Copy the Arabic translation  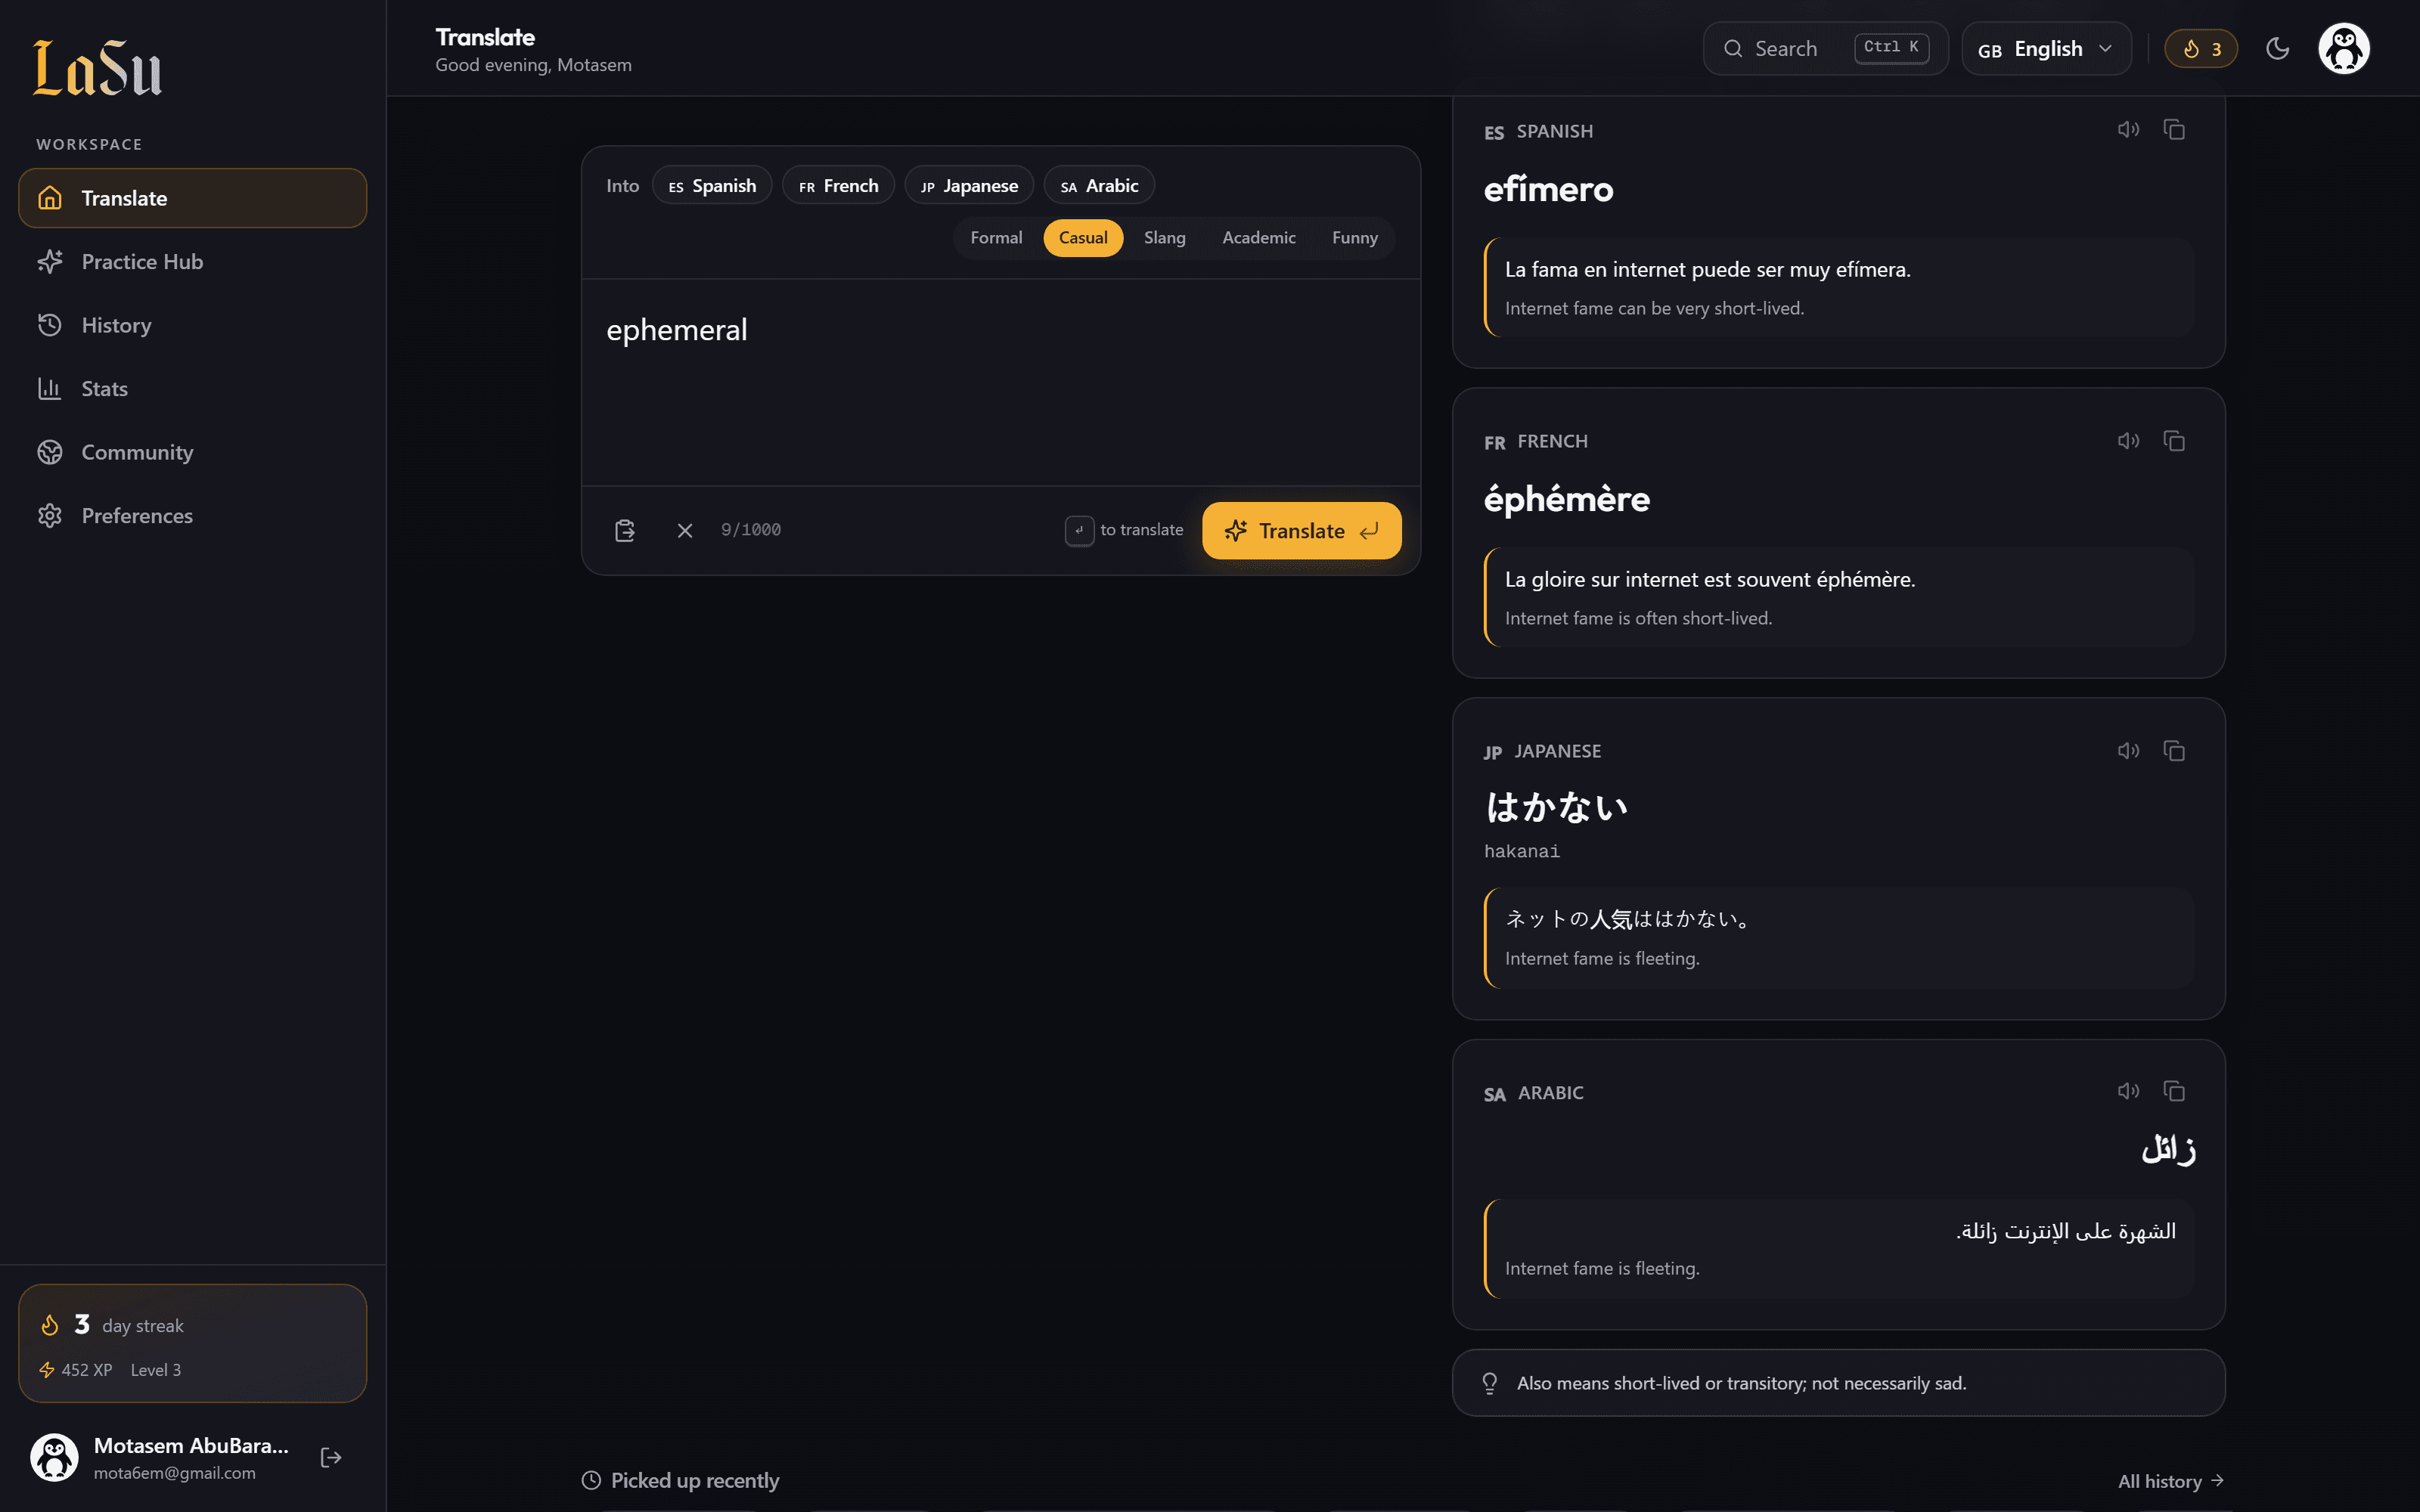(x=2174, y=1091)
